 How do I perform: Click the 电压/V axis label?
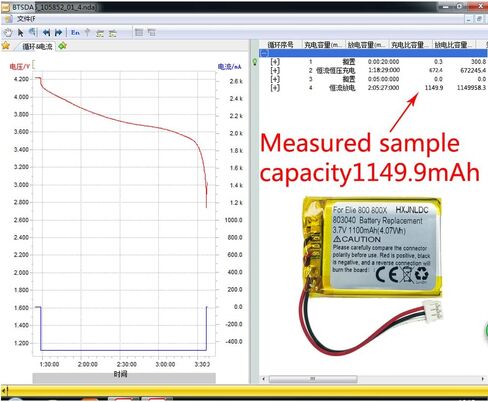(19, 66)
